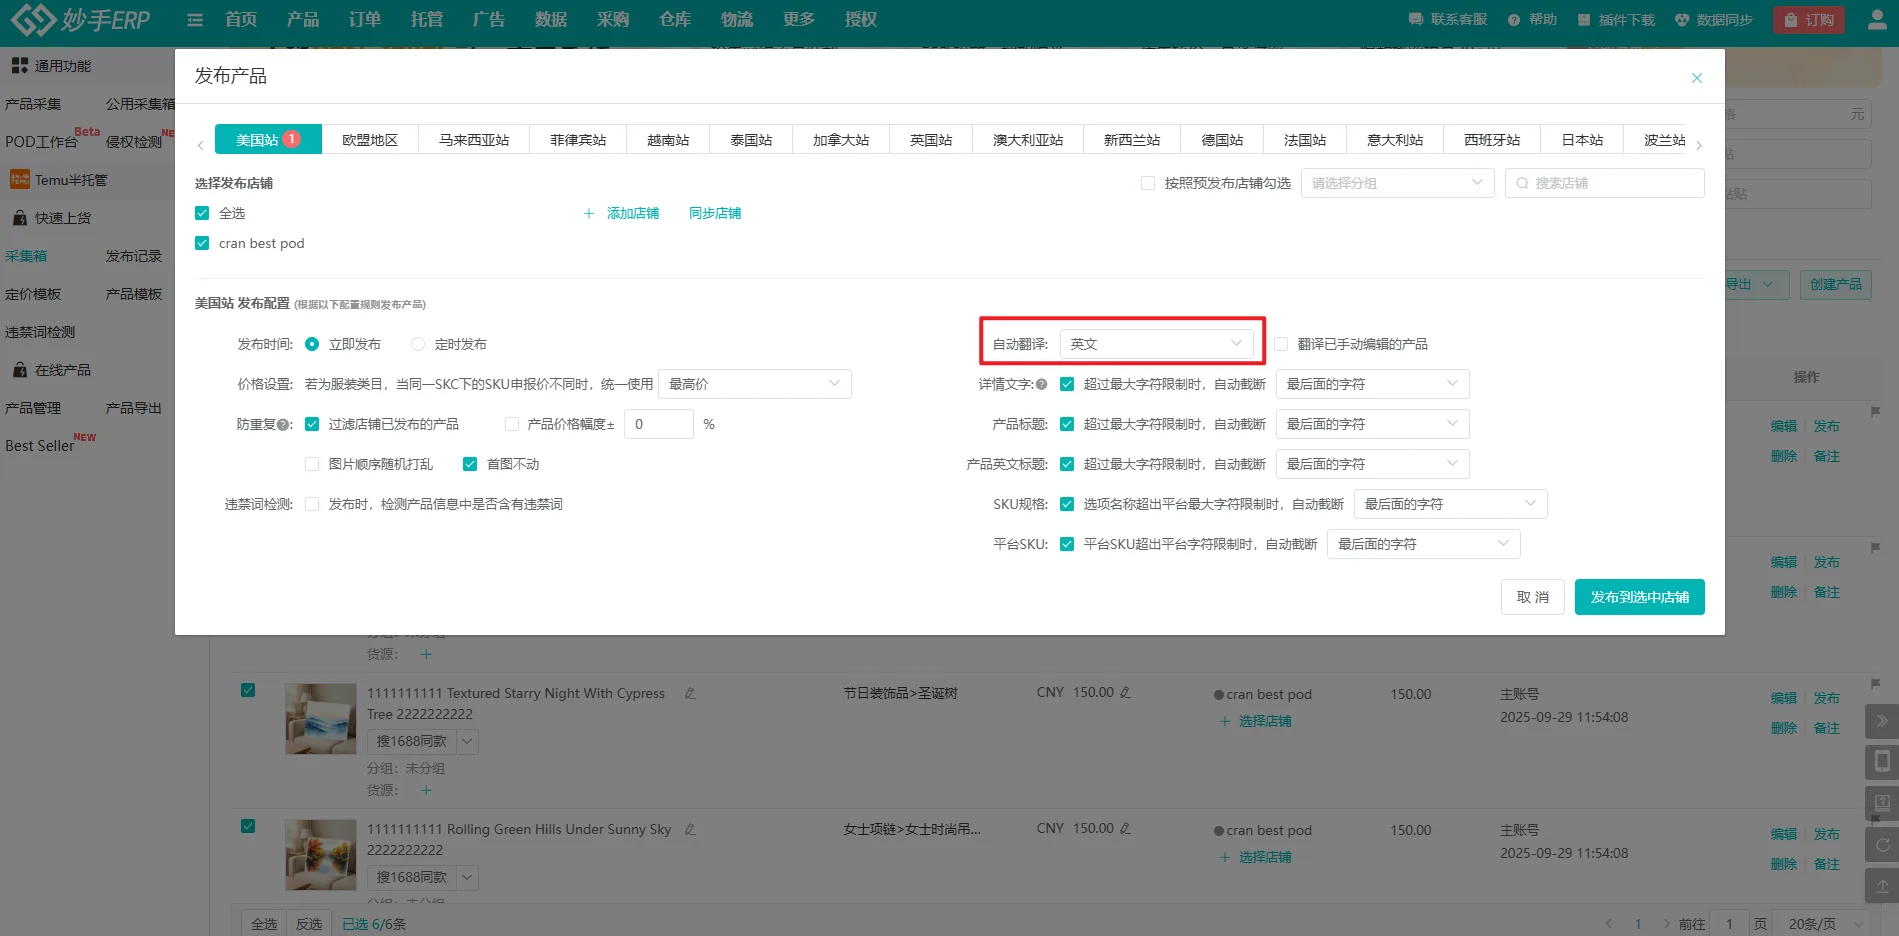
Task: Switch to the 日本站 tab
Action: 1582,140
